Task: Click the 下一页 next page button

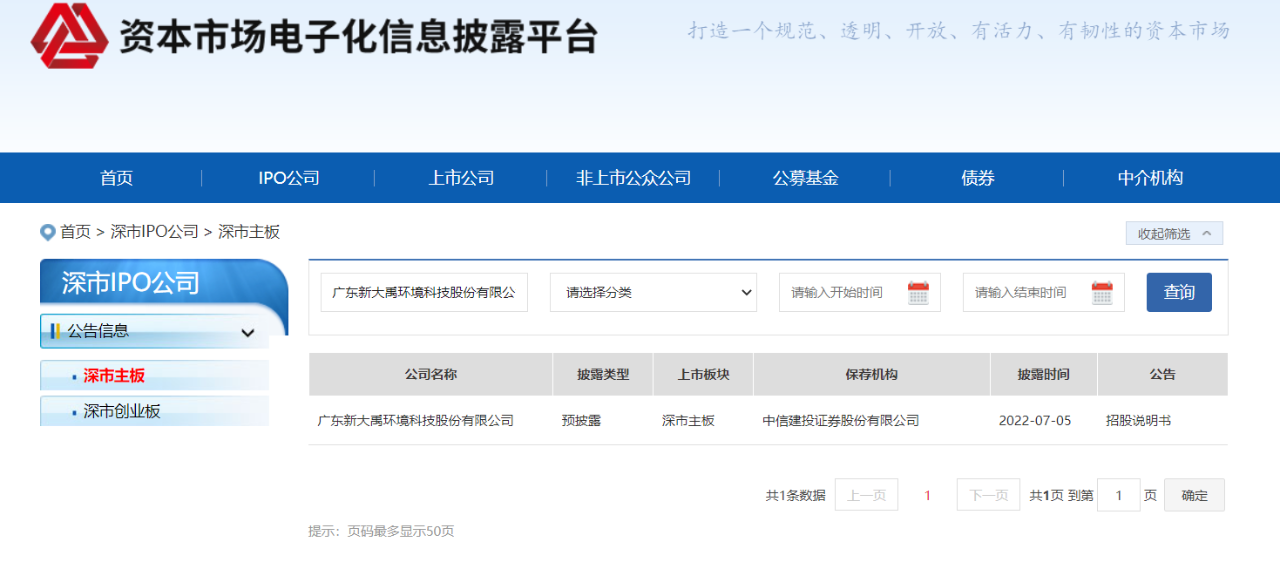Action: pos(988,495)
